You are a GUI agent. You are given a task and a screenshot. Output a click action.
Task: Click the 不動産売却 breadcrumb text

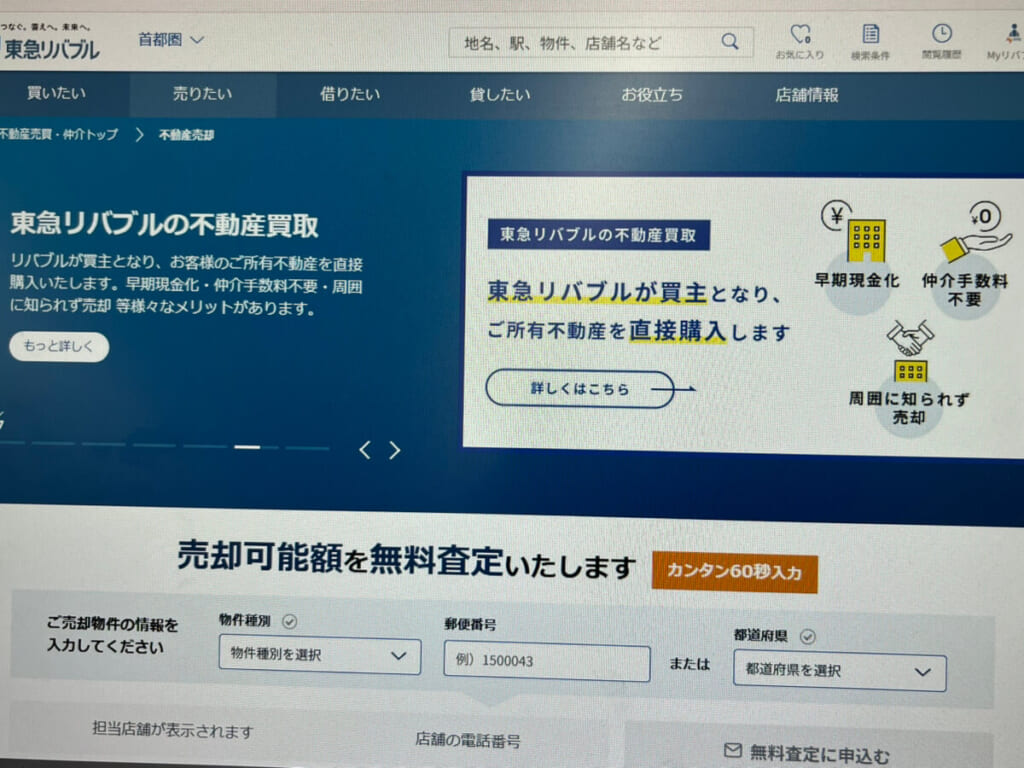(186, 135)
